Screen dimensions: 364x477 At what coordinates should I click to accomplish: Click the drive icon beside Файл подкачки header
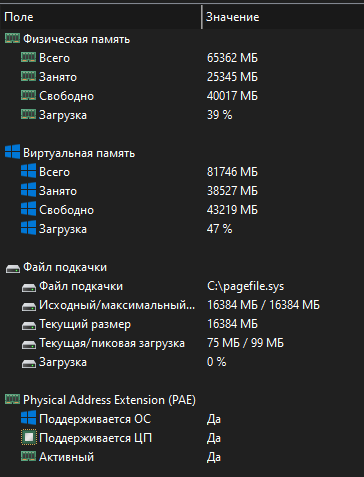13,268
